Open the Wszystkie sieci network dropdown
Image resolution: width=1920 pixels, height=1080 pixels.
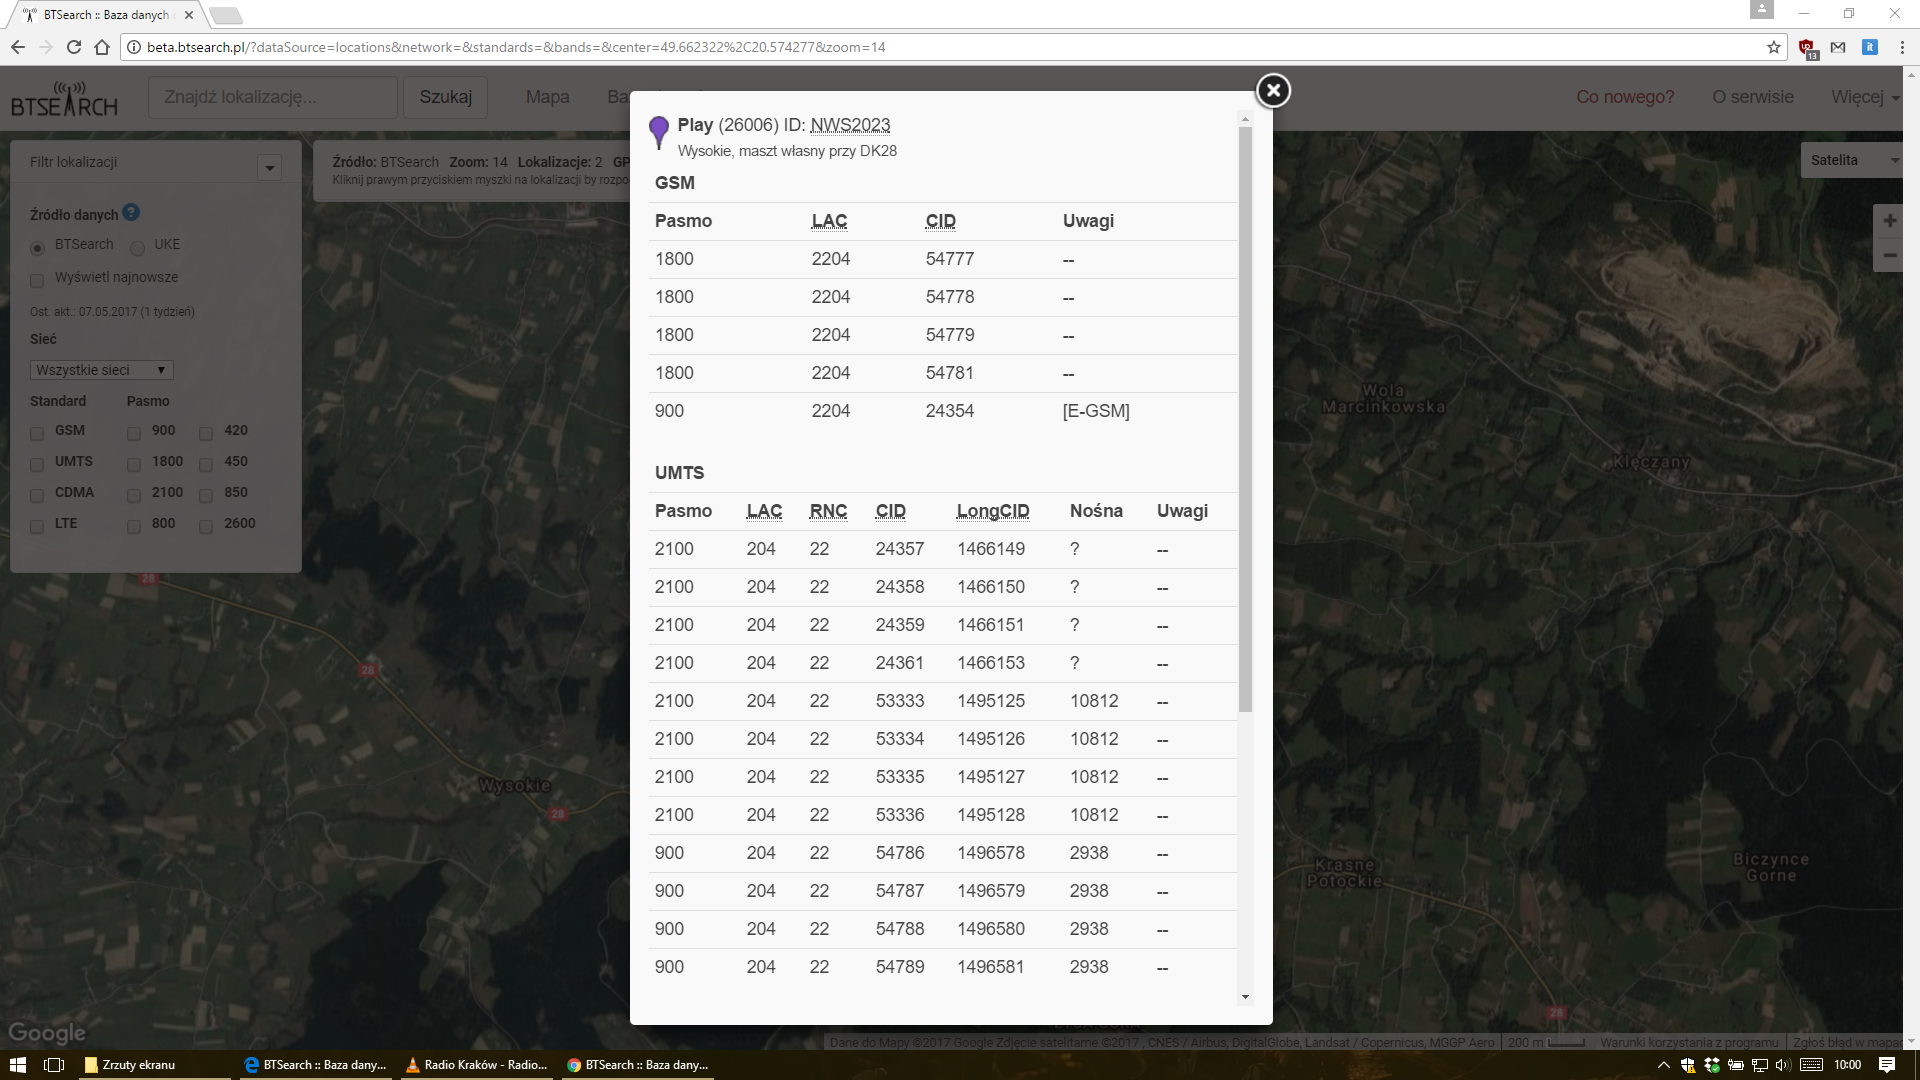pyautogui.click(x=102, y=370)
